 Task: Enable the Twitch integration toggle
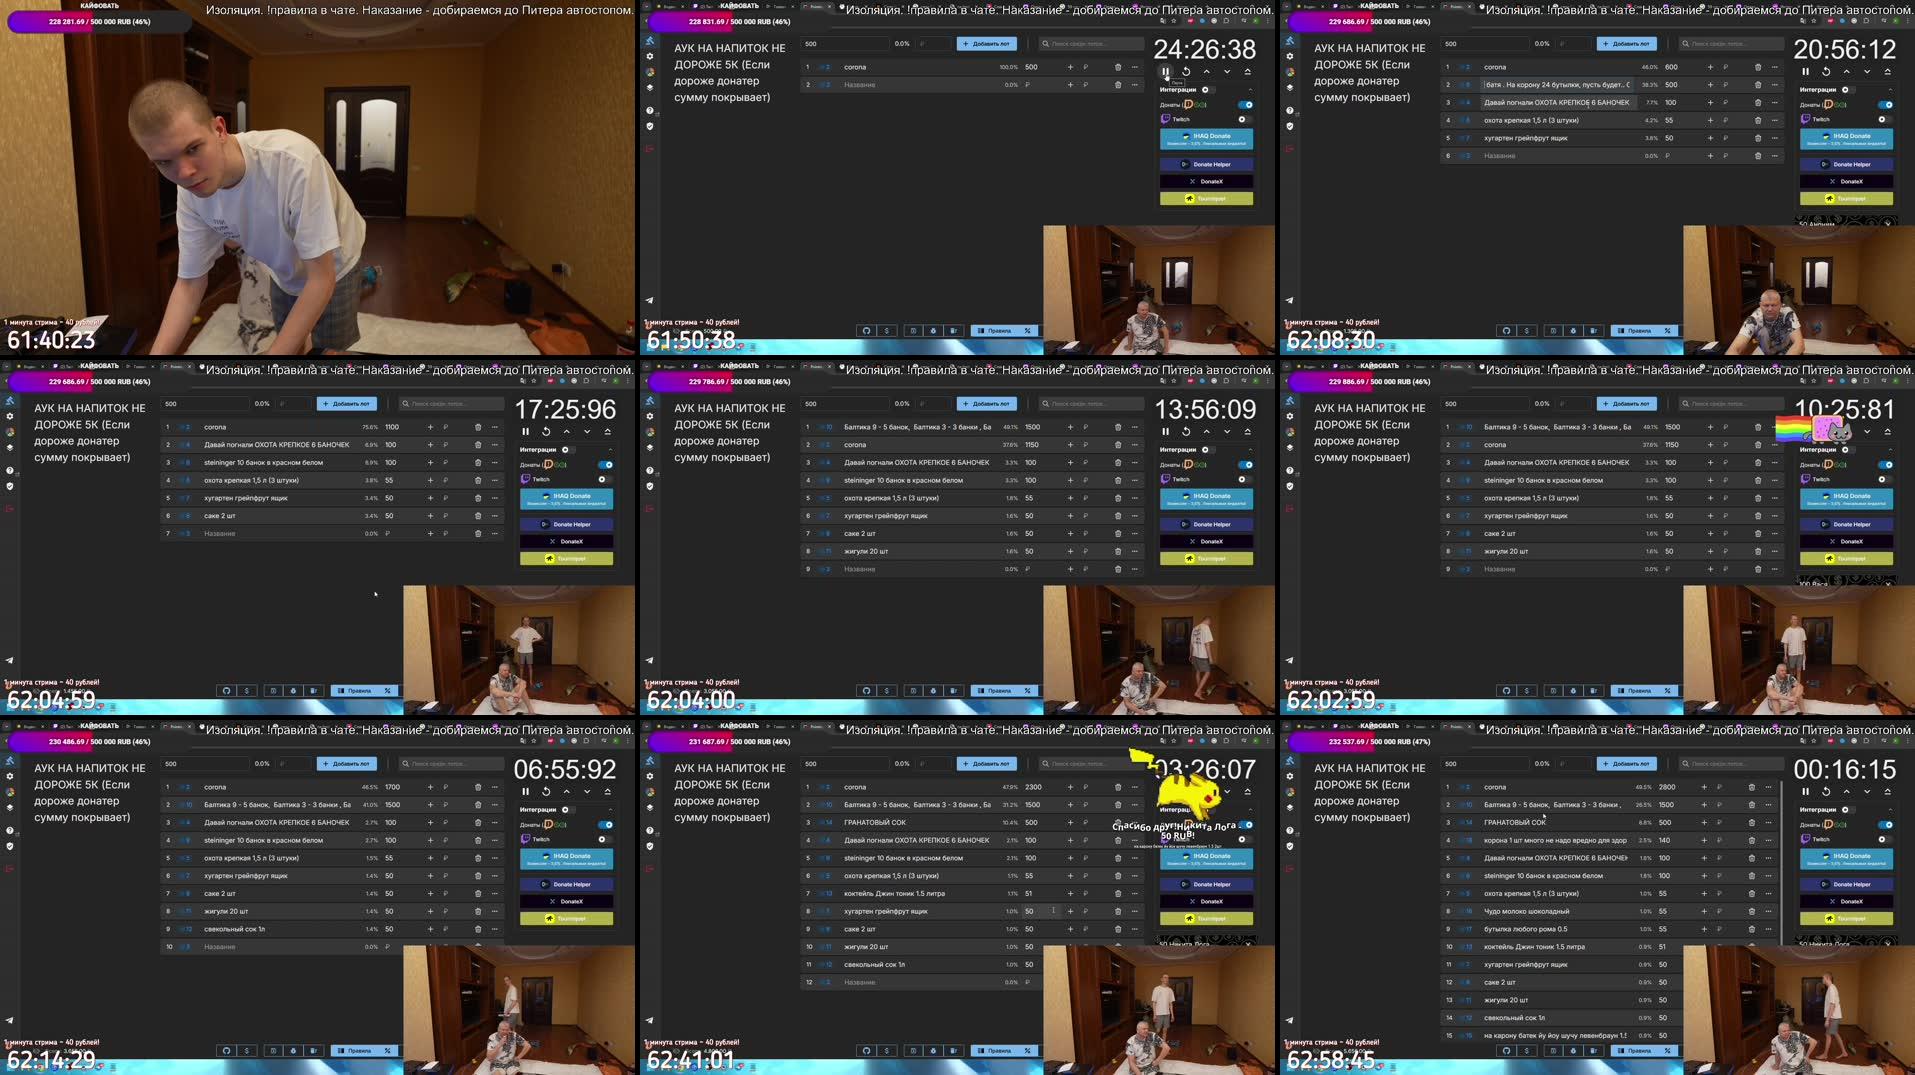pos(1245,119)
